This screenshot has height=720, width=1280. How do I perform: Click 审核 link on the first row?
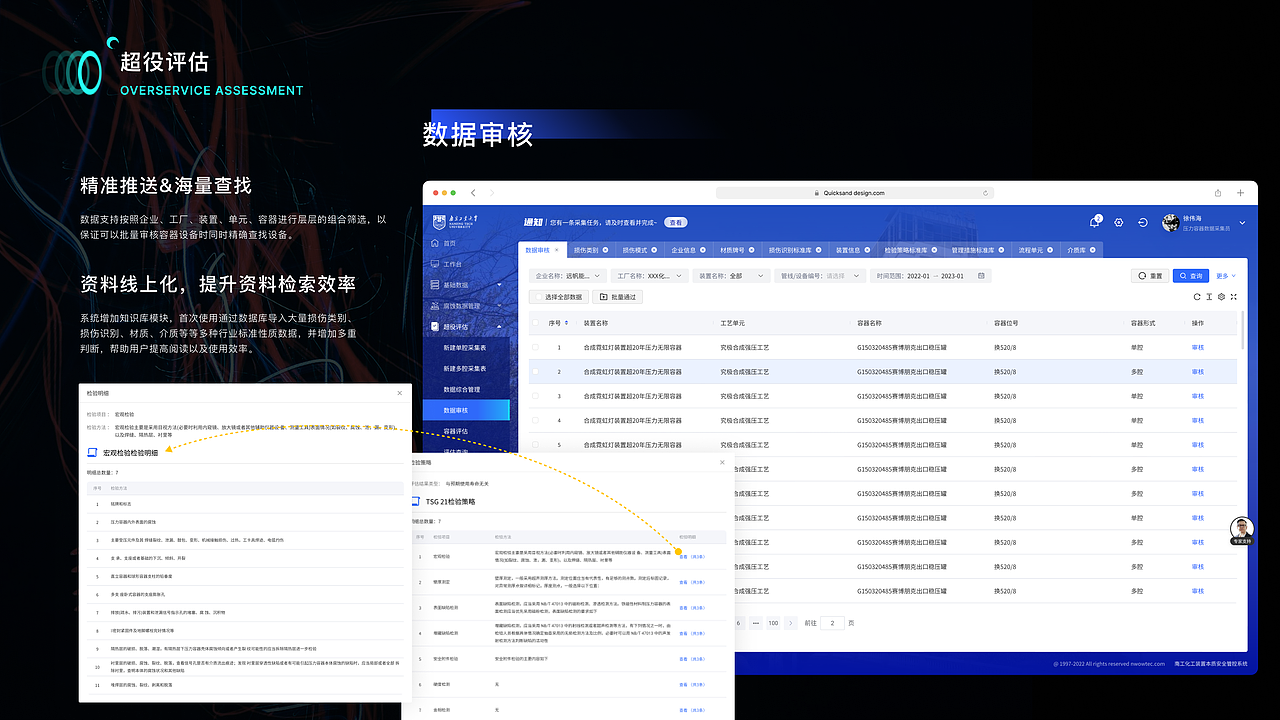click(x=1198, y=347)
